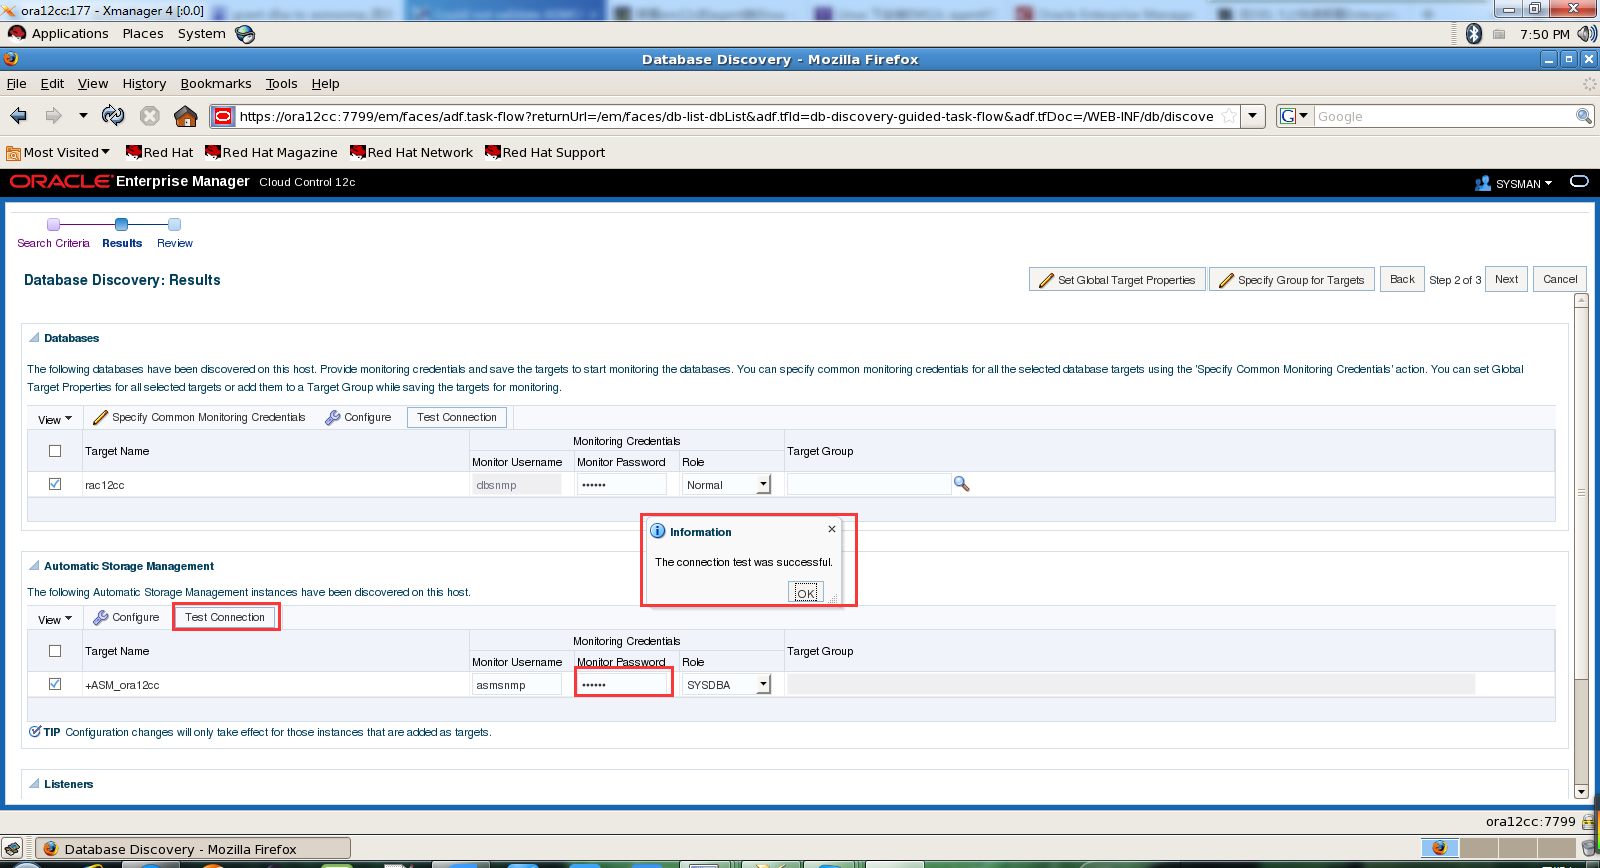Image resolution: width=1600 pixels, height=868 pixels.
Task: Open the File menu
Action: [x=17, y=84]
